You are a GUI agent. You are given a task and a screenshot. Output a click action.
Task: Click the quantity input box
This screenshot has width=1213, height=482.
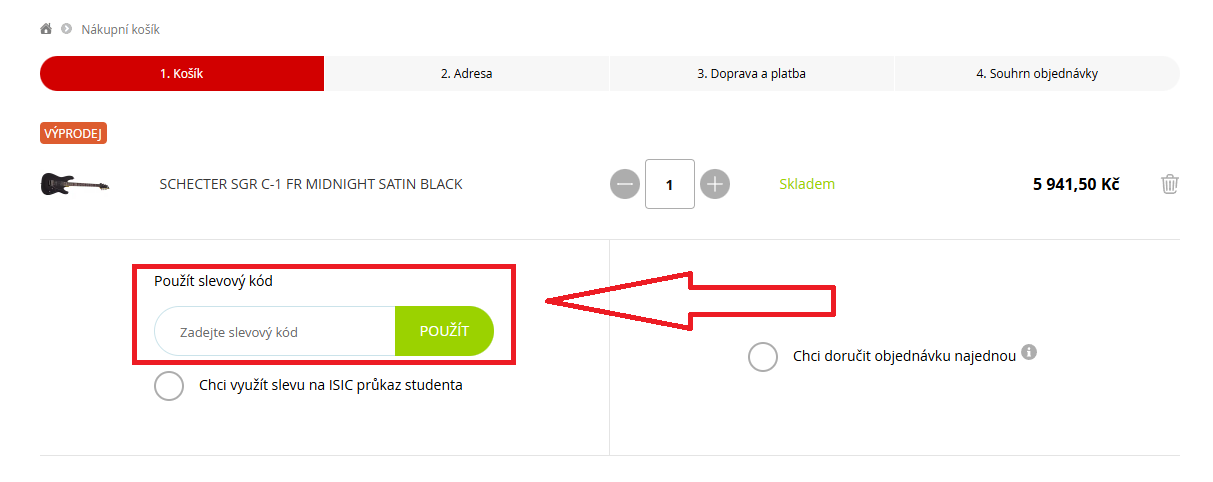tap(670, 184)
